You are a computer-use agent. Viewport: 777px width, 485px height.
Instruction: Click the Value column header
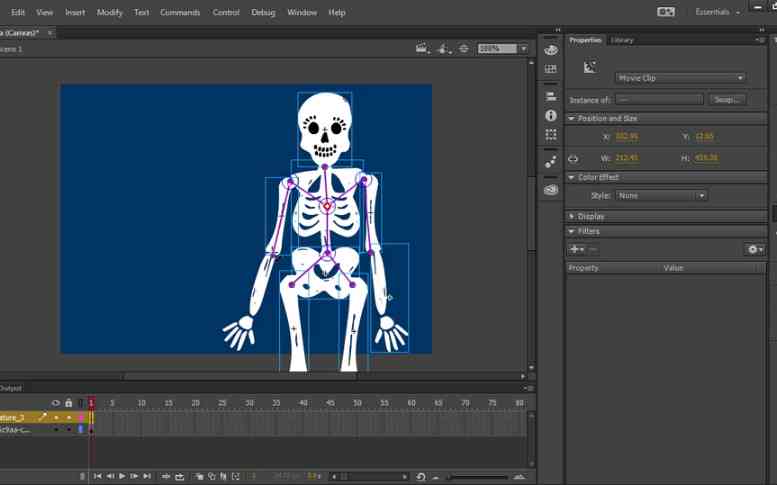pos(673,268)
